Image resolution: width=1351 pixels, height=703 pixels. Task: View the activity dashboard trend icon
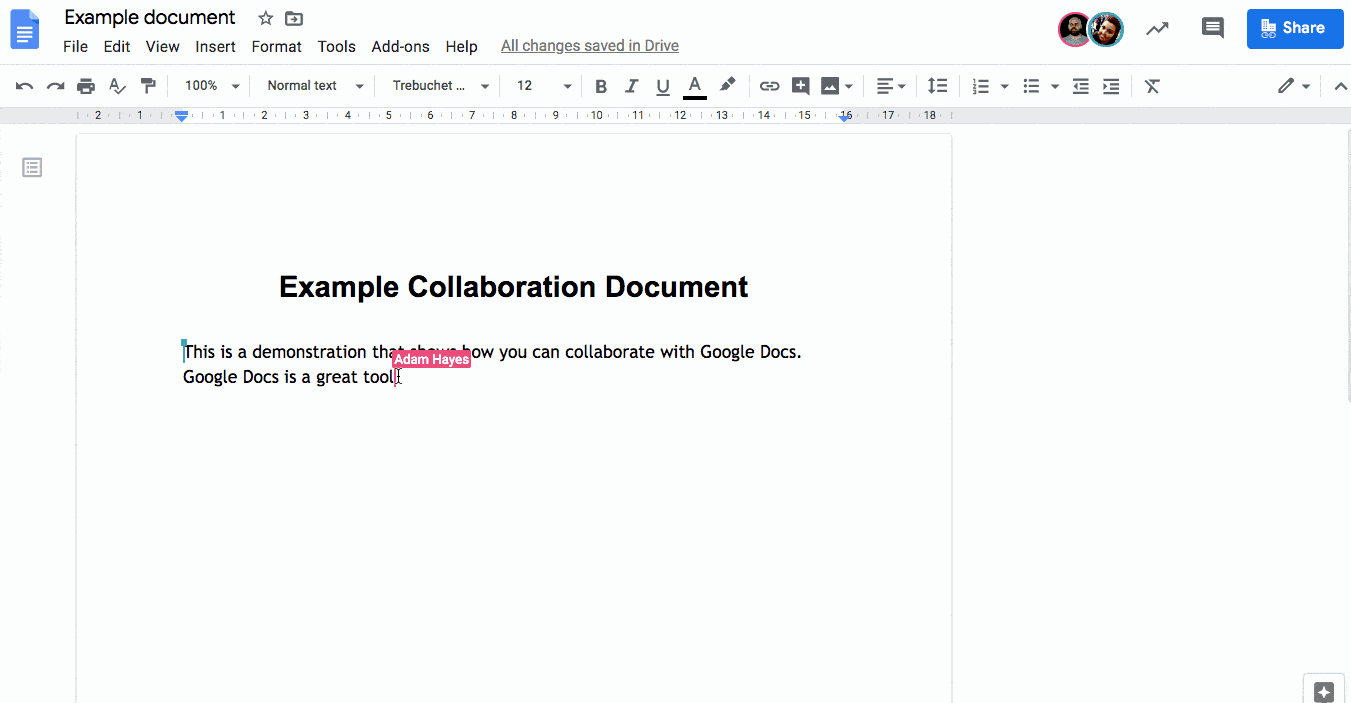pos(1157,28)
